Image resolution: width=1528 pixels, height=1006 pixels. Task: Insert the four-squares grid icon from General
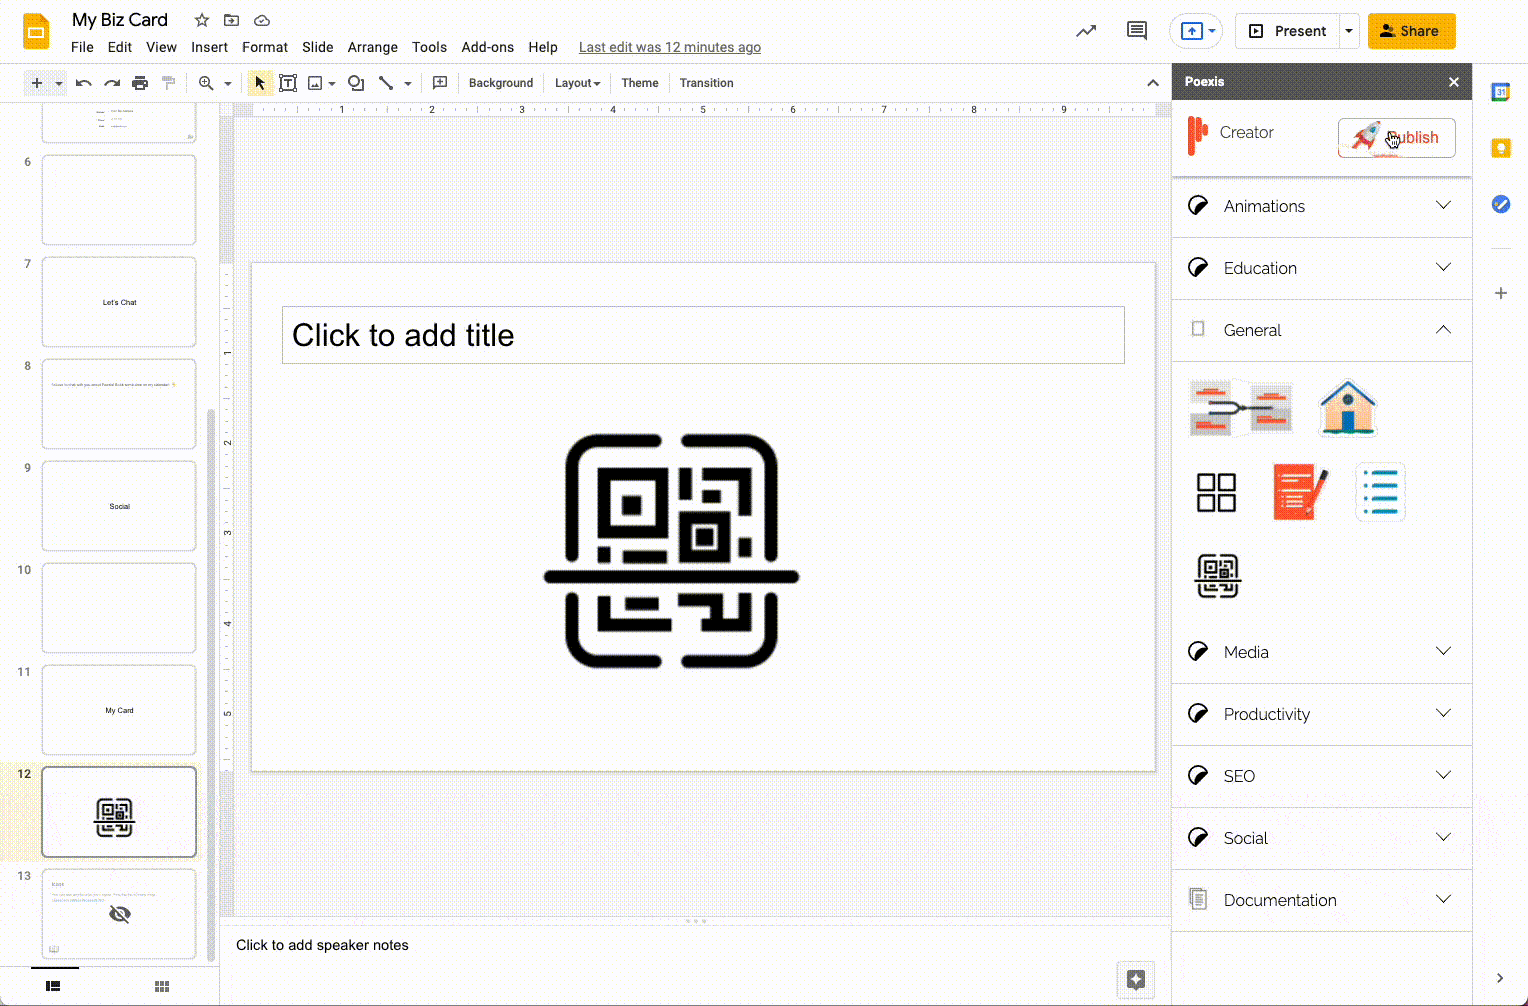coord(1217,492)
